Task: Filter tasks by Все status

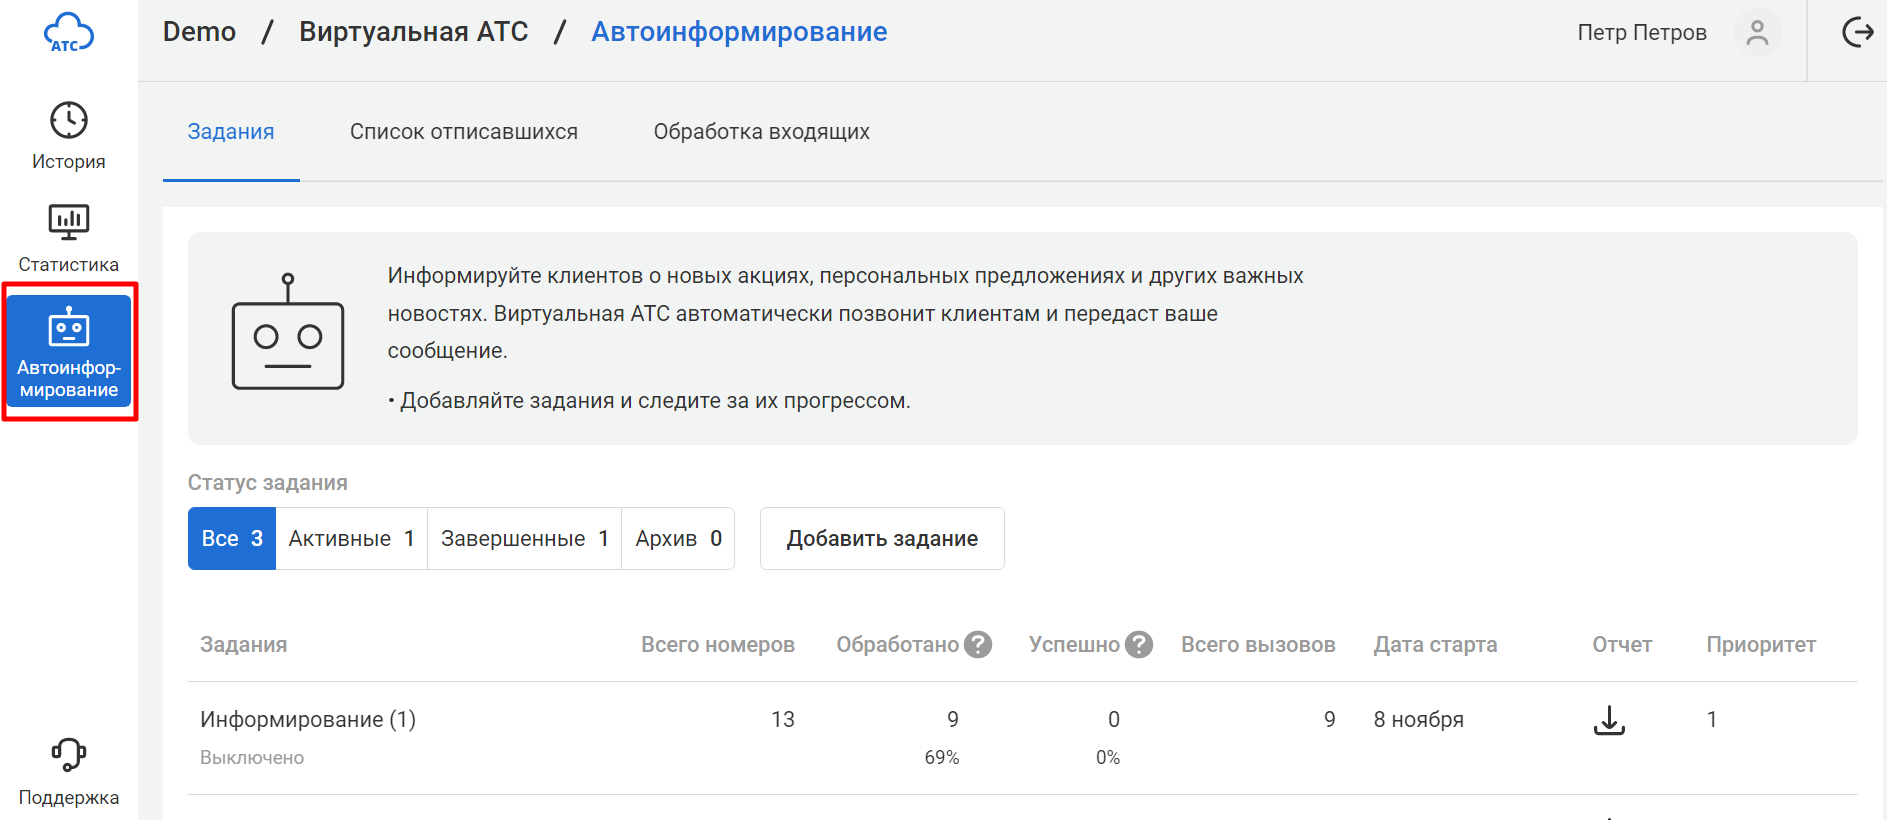Action: (x=232, y=539)
